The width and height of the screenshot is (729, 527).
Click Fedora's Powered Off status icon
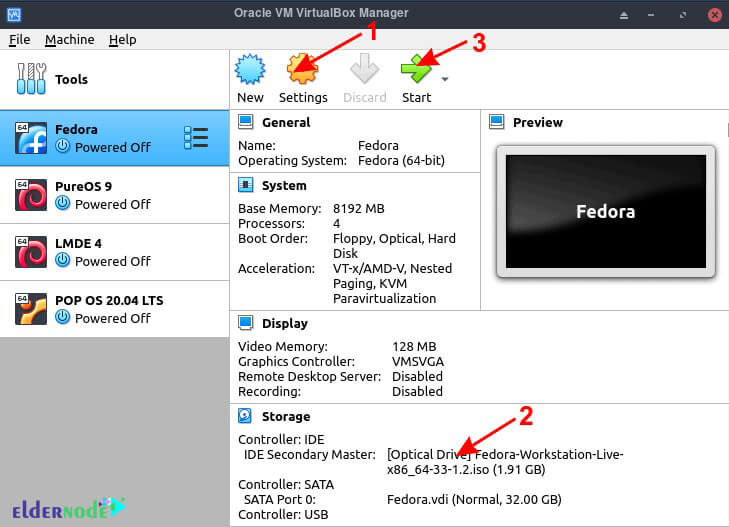tap(62, 146)
